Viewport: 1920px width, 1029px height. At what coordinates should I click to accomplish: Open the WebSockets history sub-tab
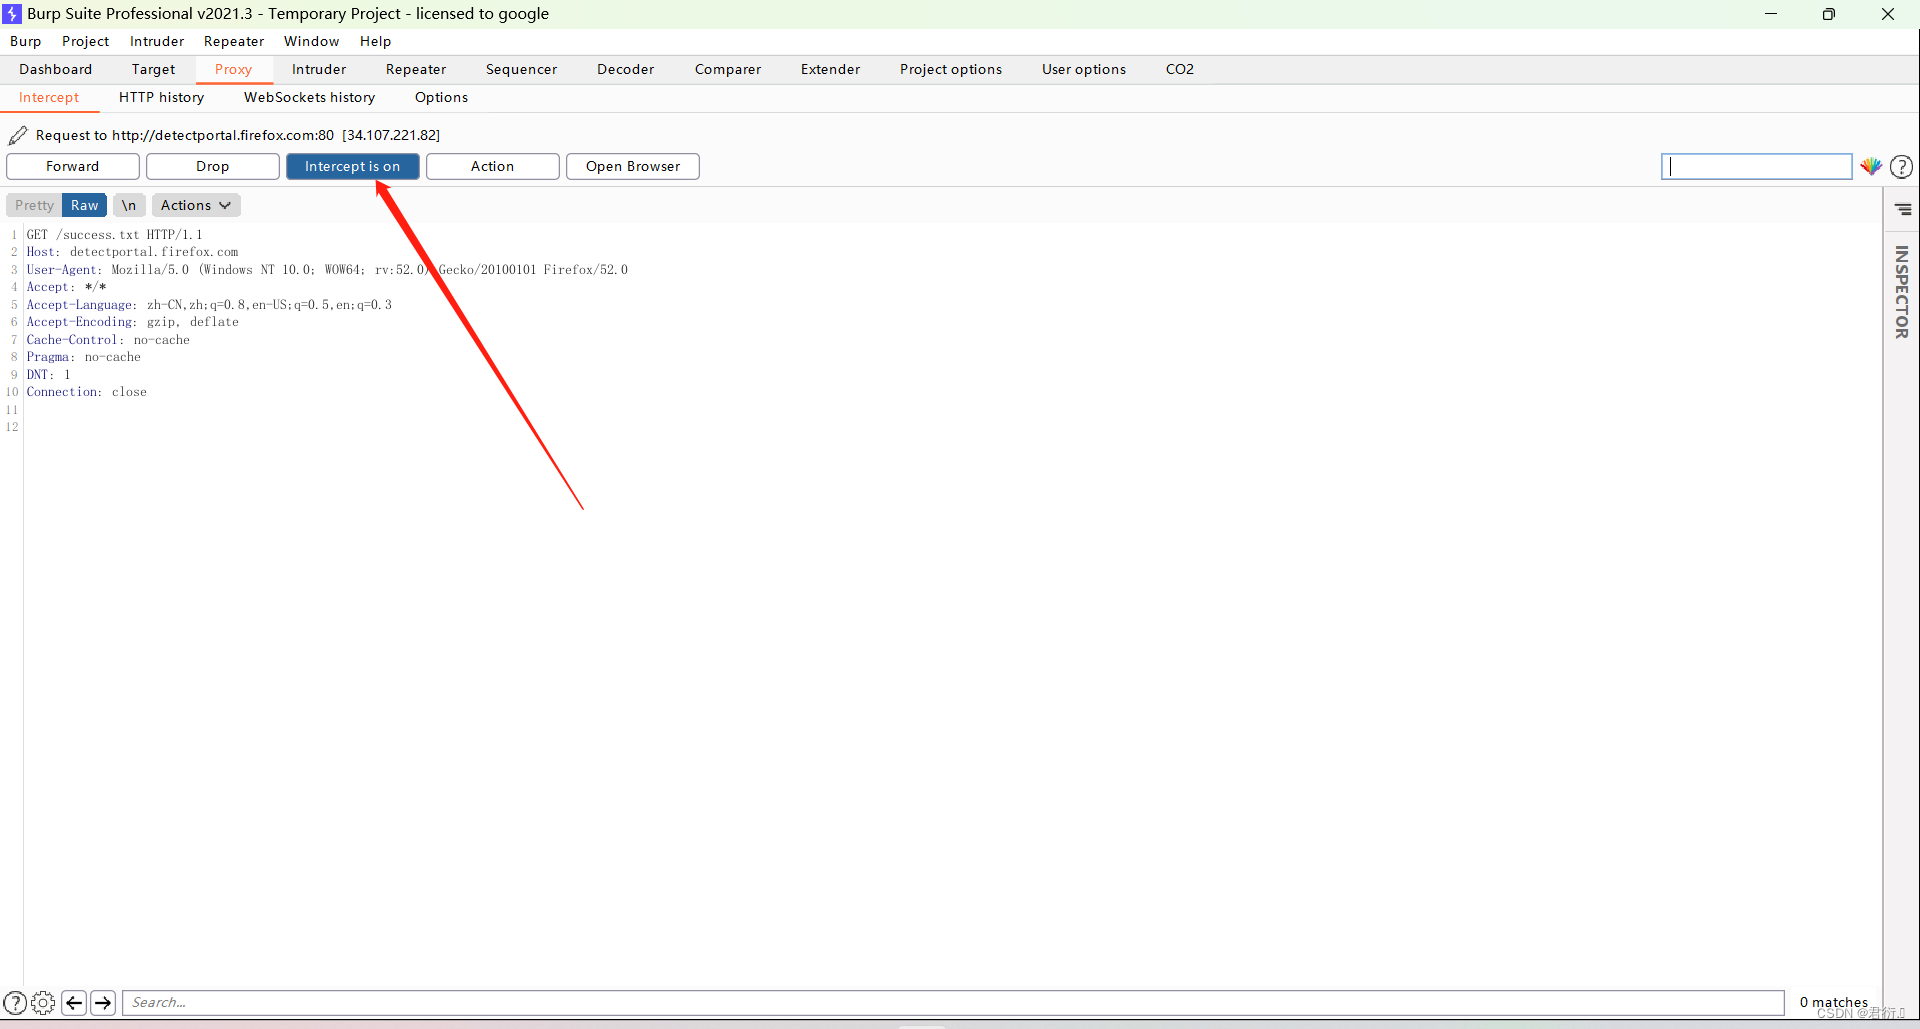310,97
